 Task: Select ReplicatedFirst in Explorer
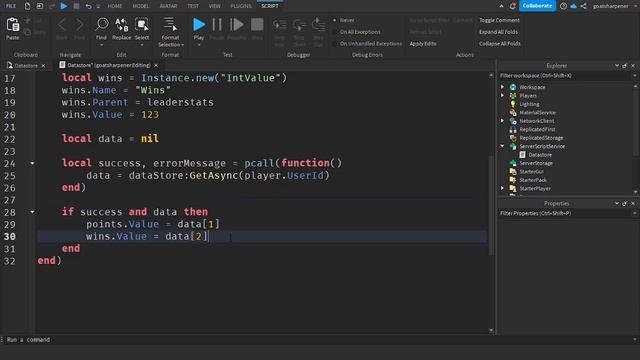click(x=537, y=129)
